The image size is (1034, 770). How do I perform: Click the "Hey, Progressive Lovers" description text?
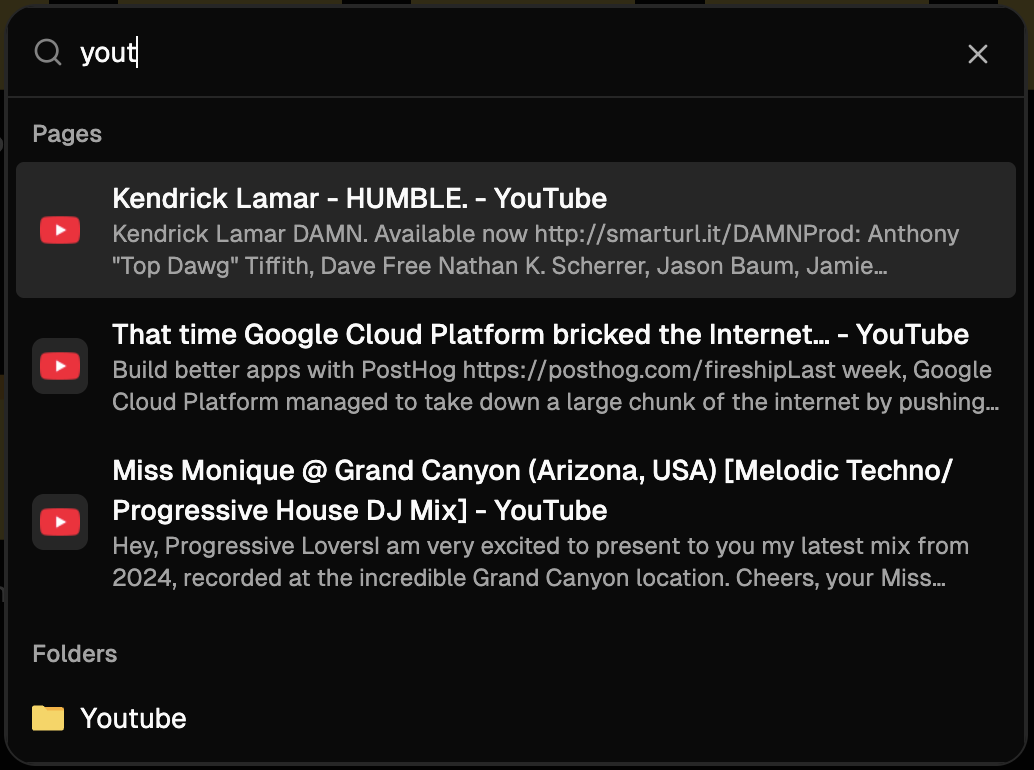tap(541, 562)
